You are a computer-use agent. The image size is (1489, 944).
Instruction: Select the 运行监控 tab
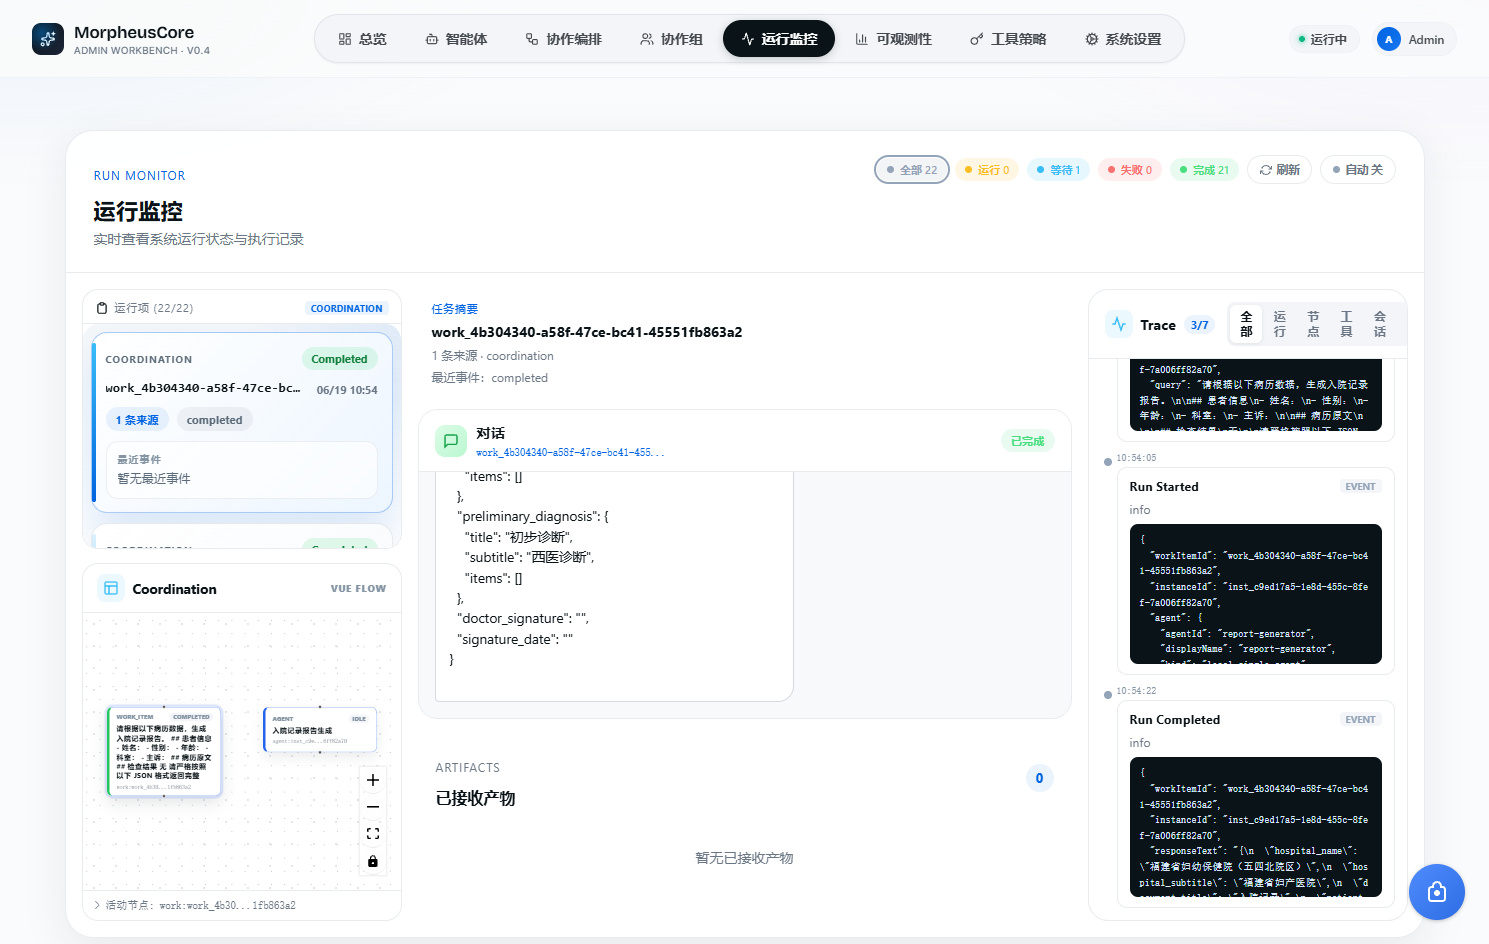(779, 39)
